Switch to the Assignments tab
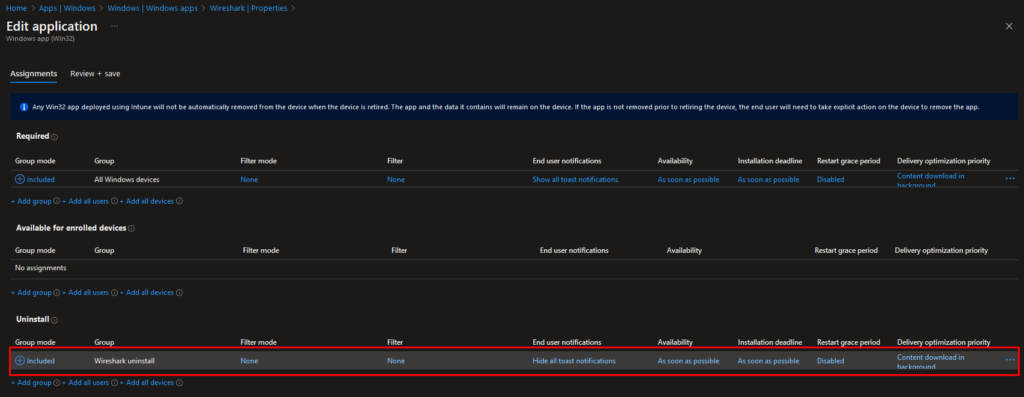 (33, 74)
